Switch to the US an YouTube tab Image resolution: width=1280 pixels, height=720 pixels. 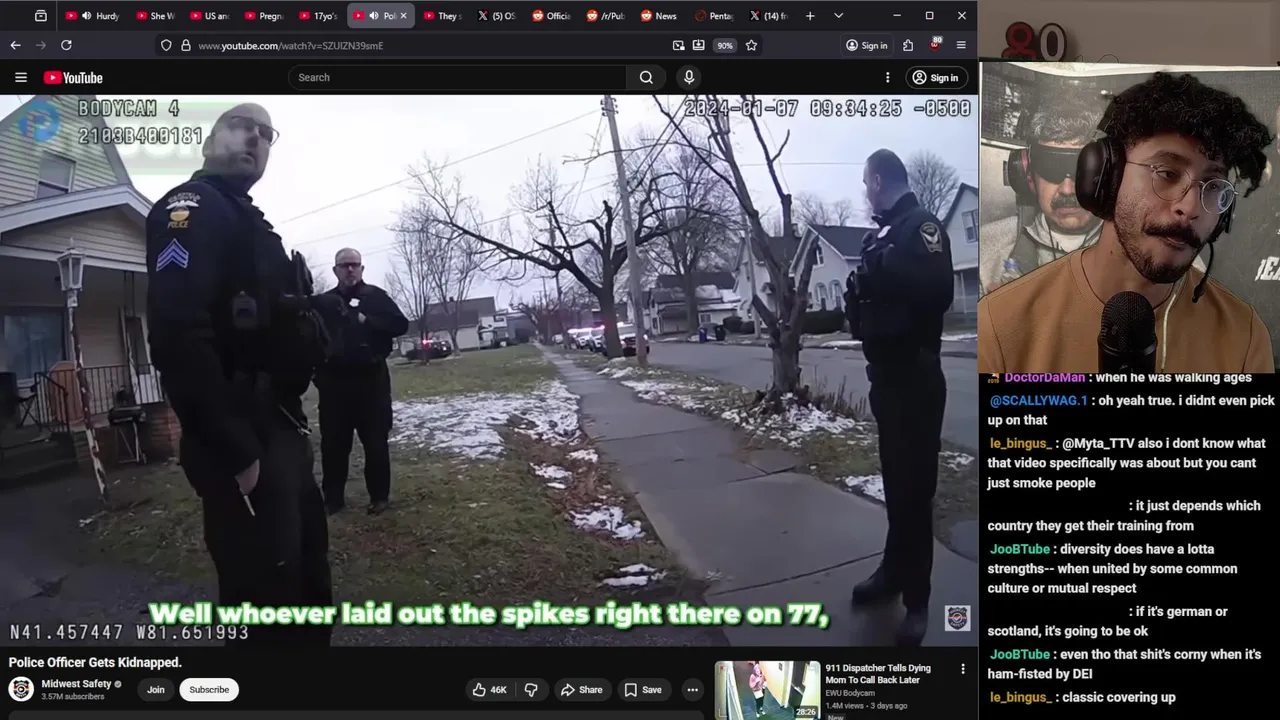(209, 16)
